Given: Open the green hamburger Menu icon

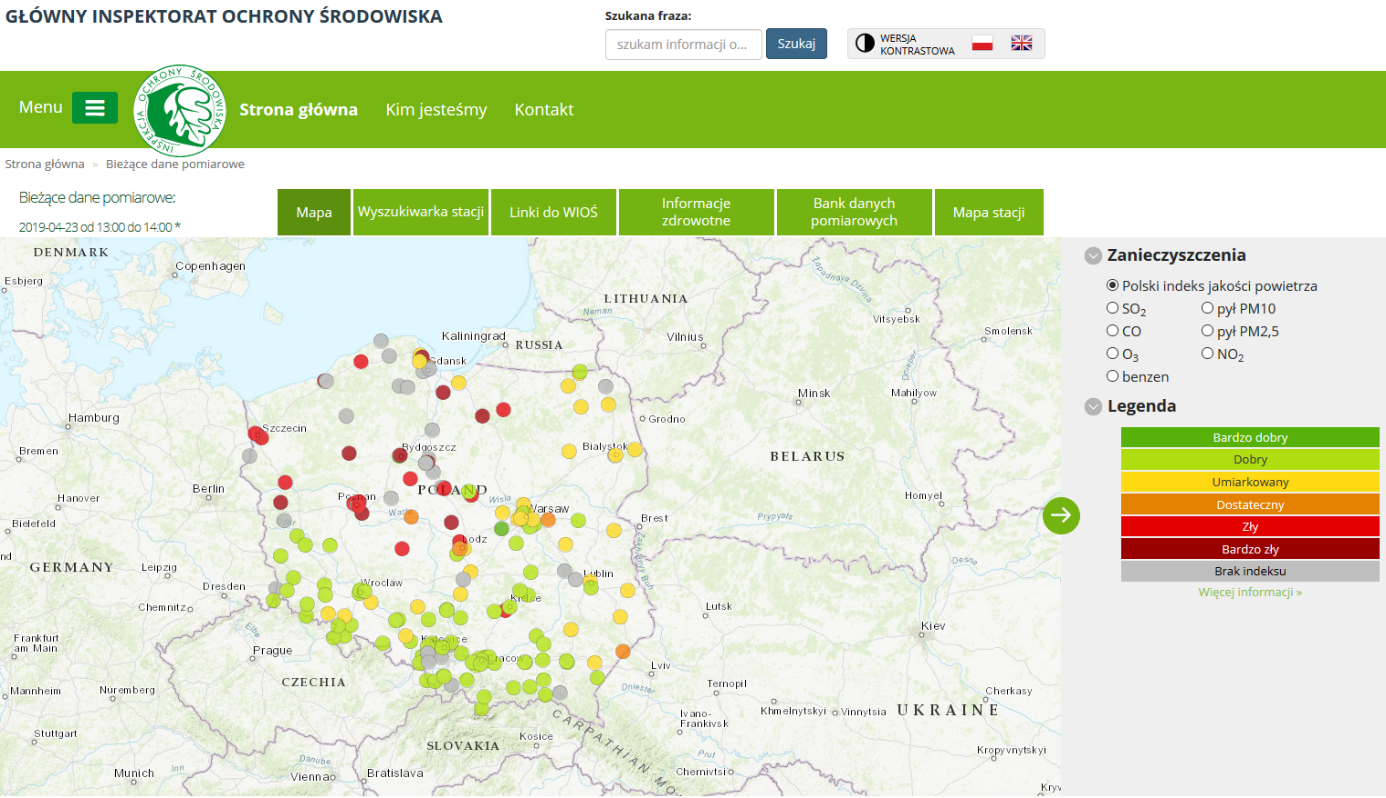Looking at the screenshot, I should [95, 108].
